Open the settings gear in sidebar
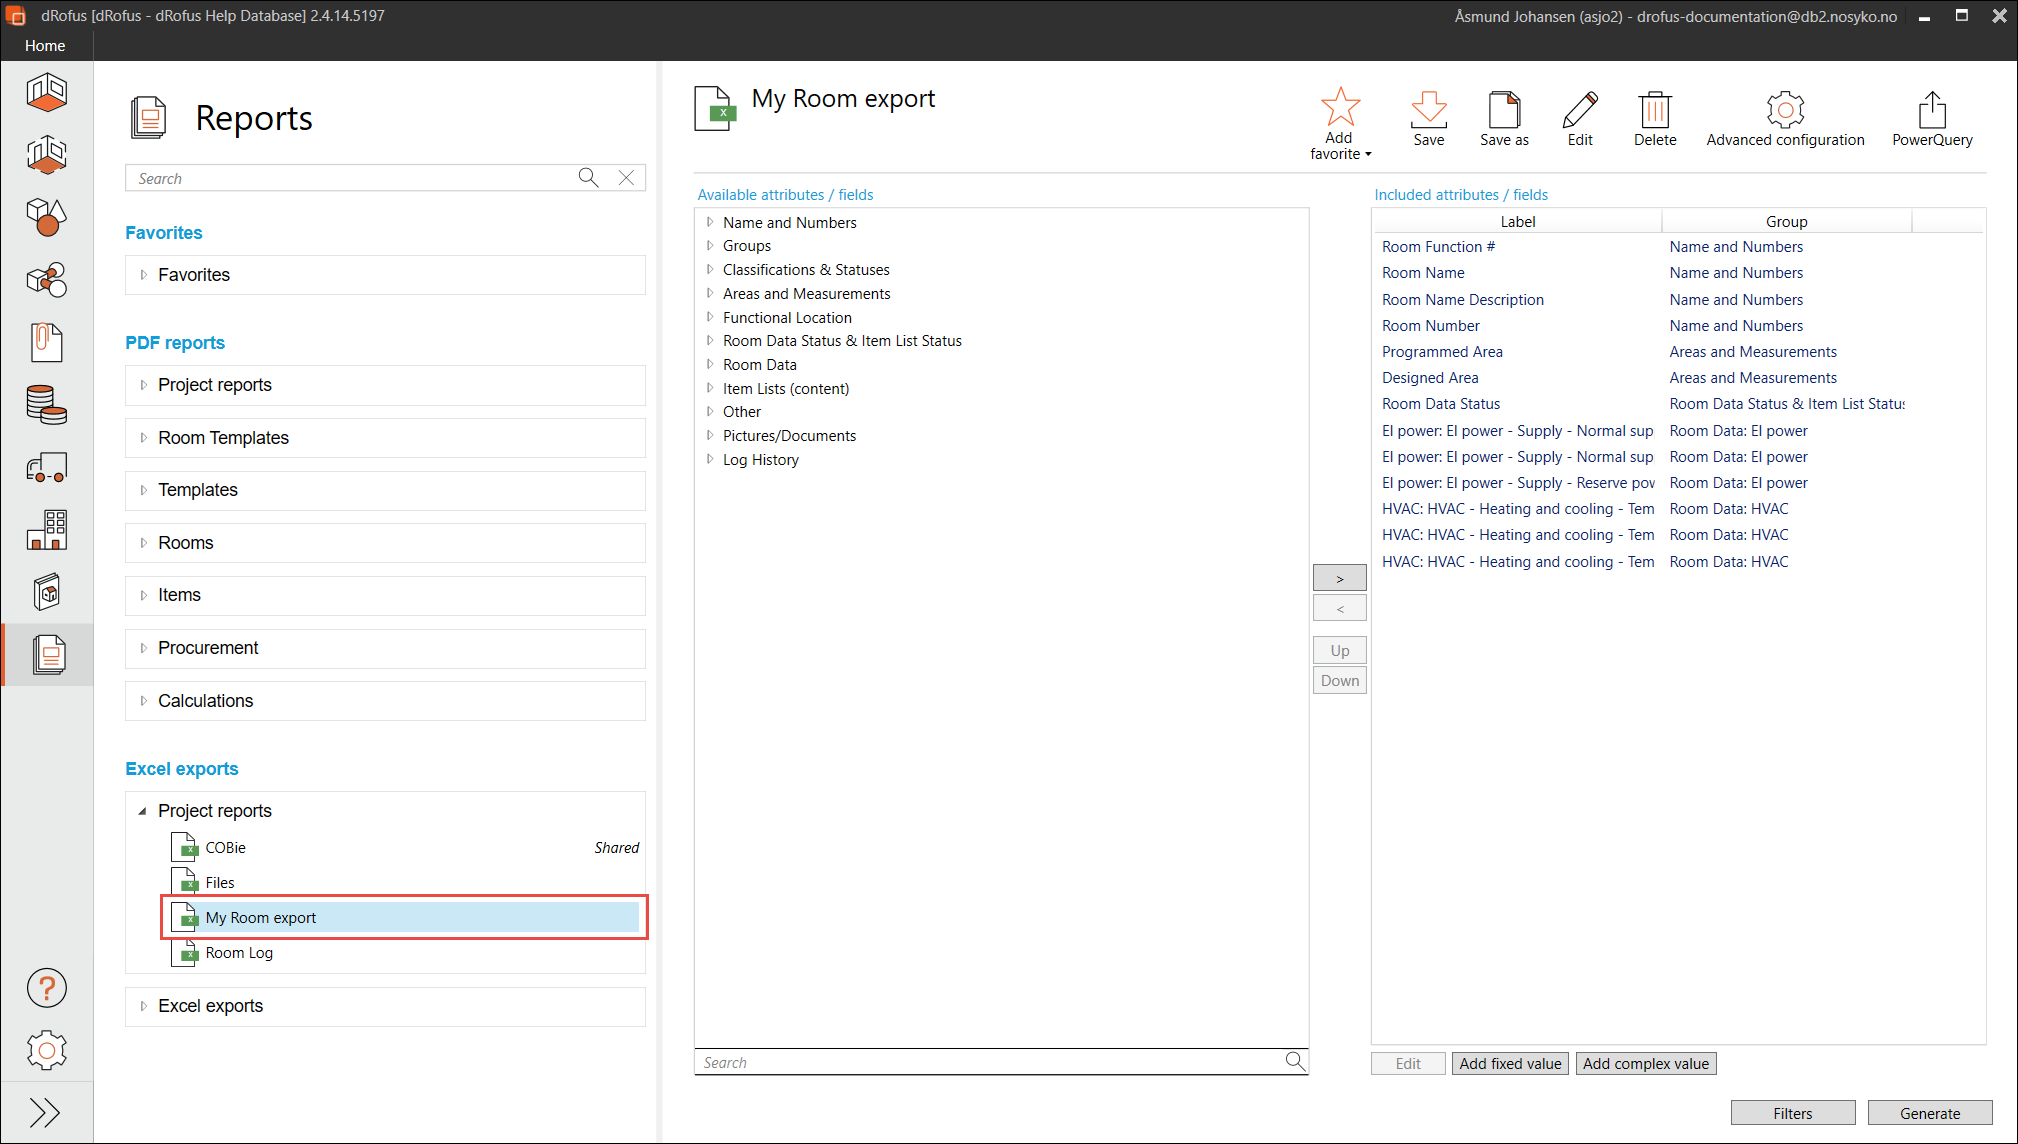 coord(47,1050)
